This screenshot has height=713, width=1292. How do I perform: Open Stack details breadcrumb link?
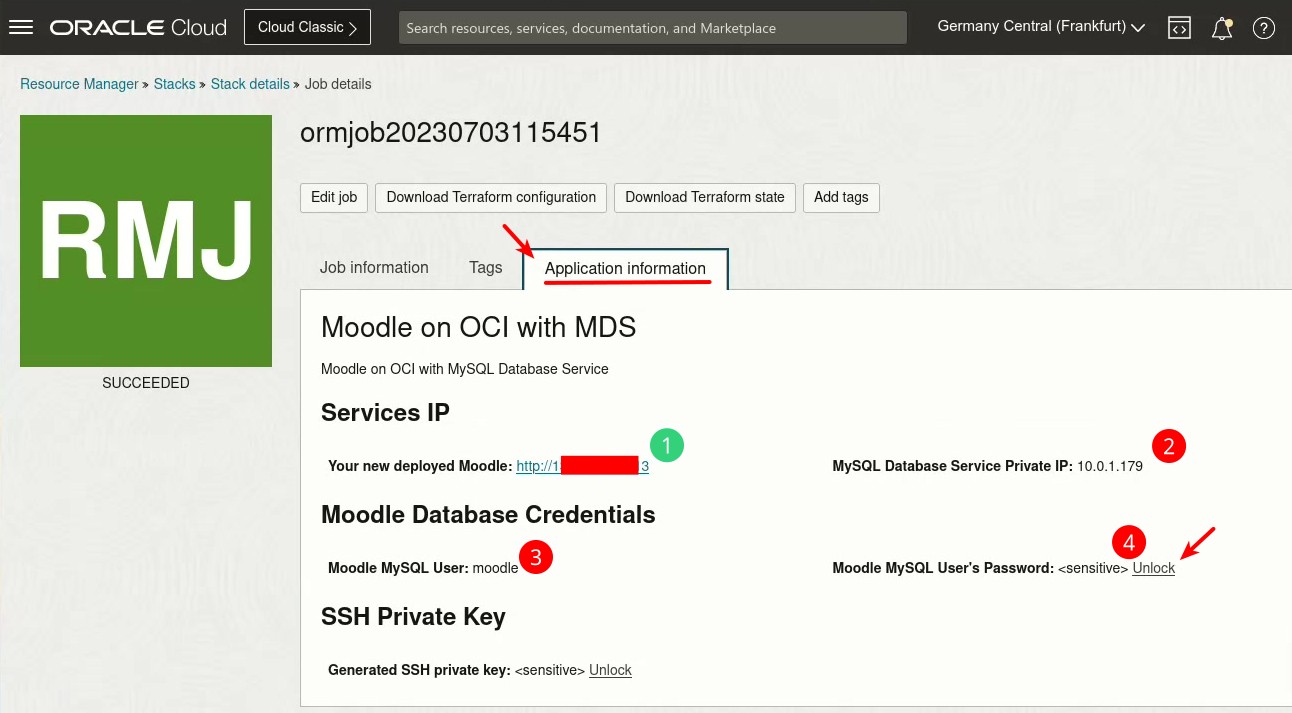pyautogui.click(x=250, y=84)
